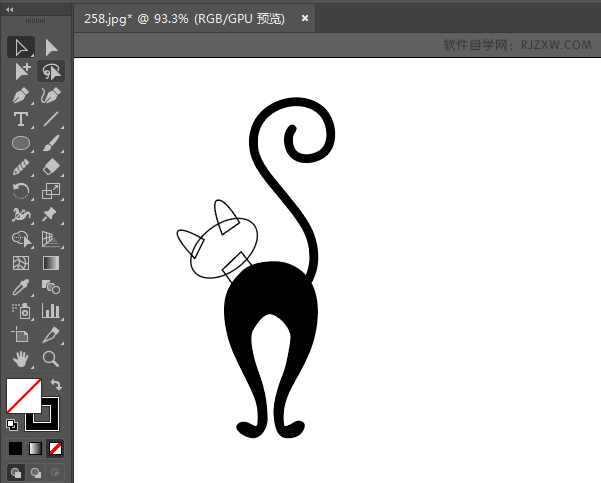Collapse the toolbar using the double arrows
This screenshot has height=483, width=601.
10,10
